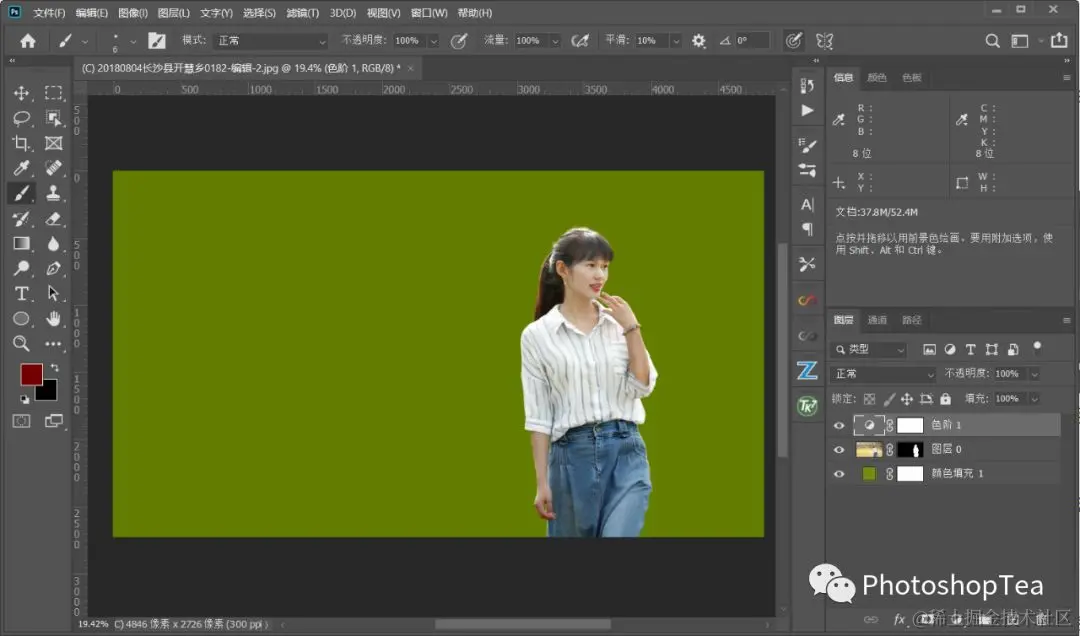Toggle lock position
The image size is (1080, 636).
[907, 399]
